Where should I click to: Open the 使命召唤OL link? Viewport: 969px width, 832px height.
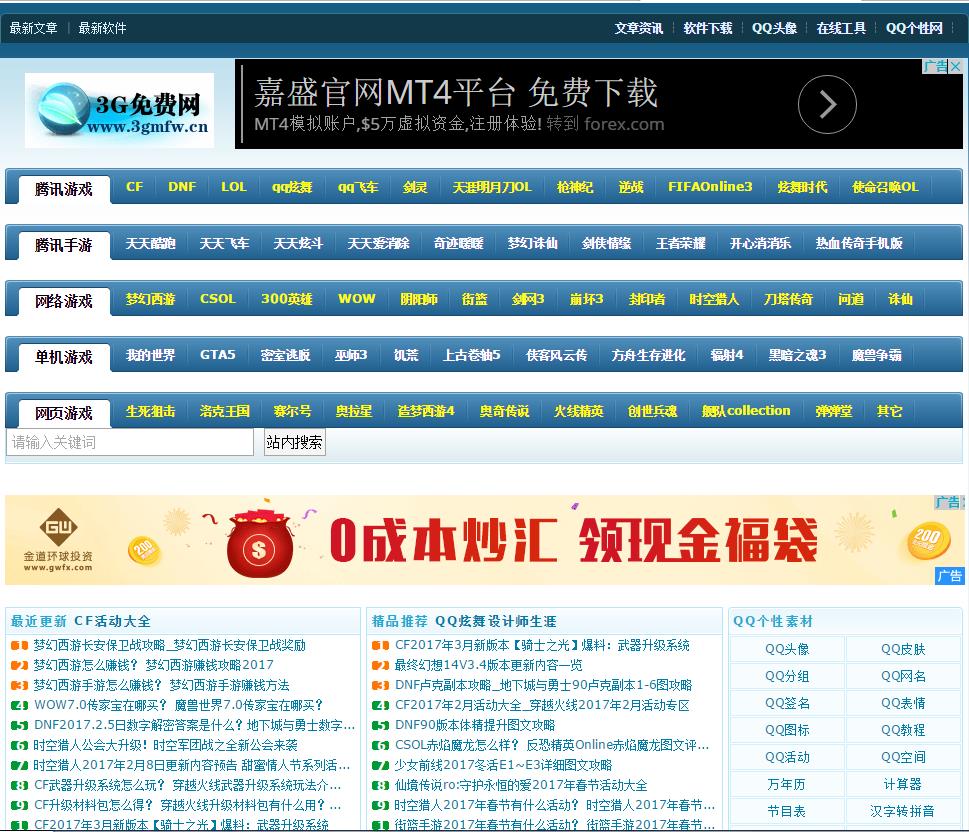(885, 187)
